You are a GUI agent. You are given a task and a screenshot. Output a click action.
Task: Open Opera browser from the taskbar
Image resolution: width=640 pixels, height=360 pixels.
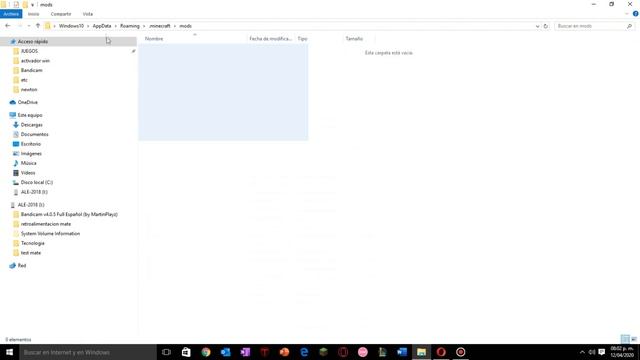click(441, 352)
